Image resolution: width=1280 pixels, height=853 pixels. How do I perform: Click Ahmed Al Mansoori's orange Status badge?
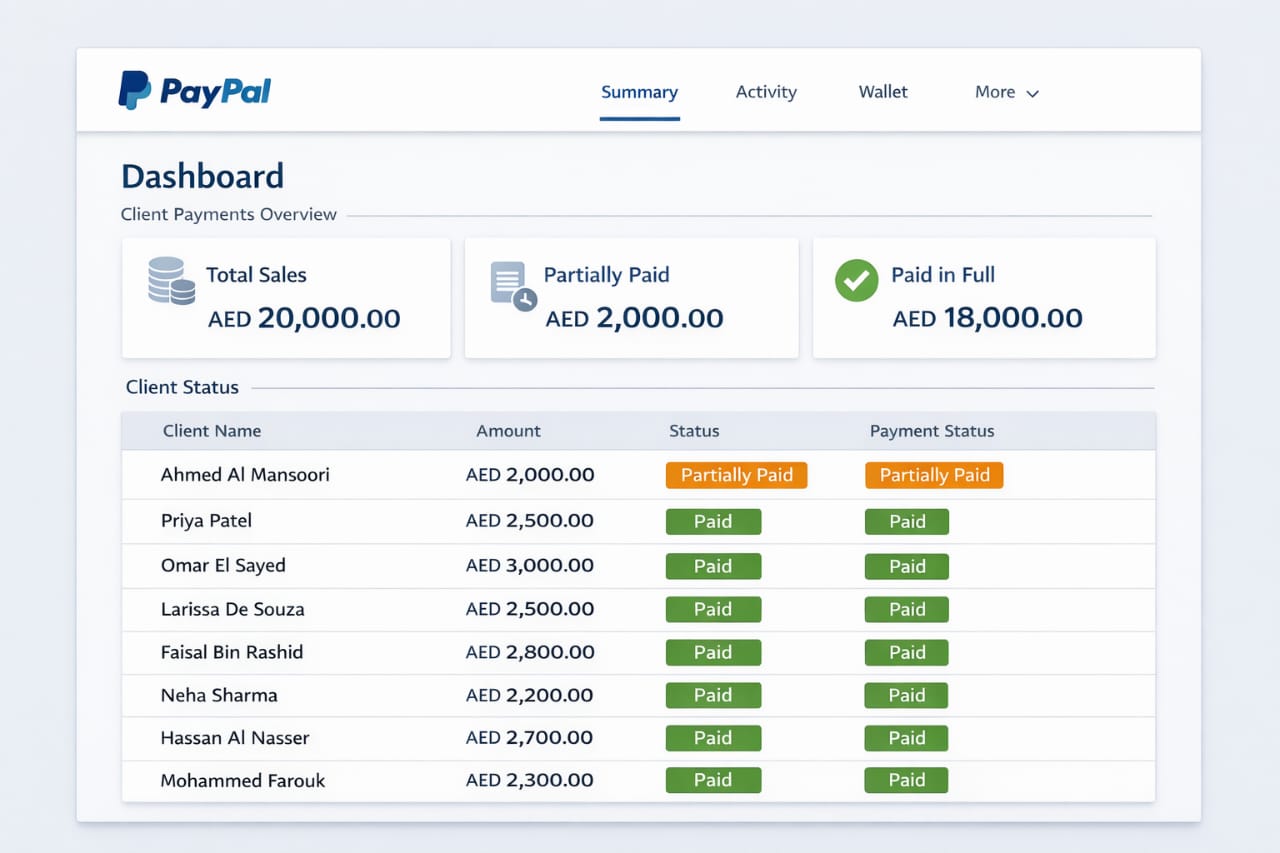tap(736, 476)
